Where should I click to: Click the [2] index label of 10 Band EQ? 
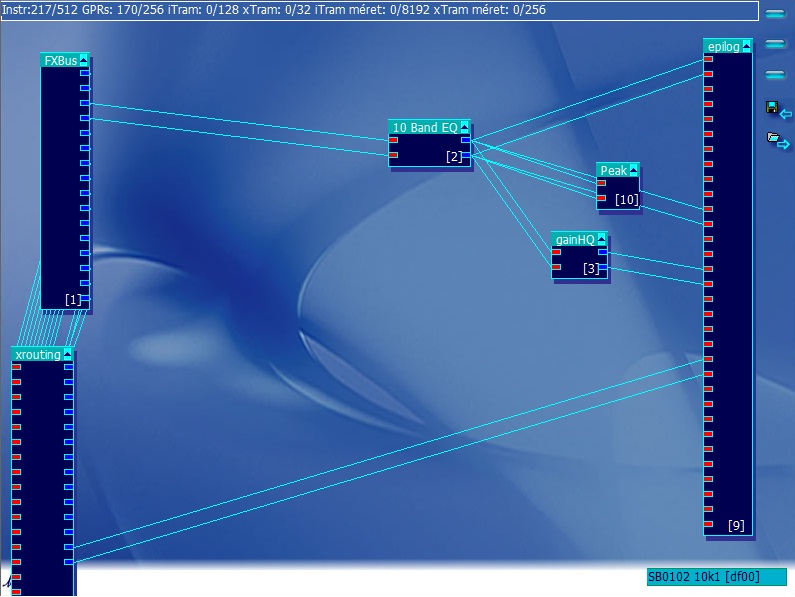pyautogui.click(x=454, y=157)
